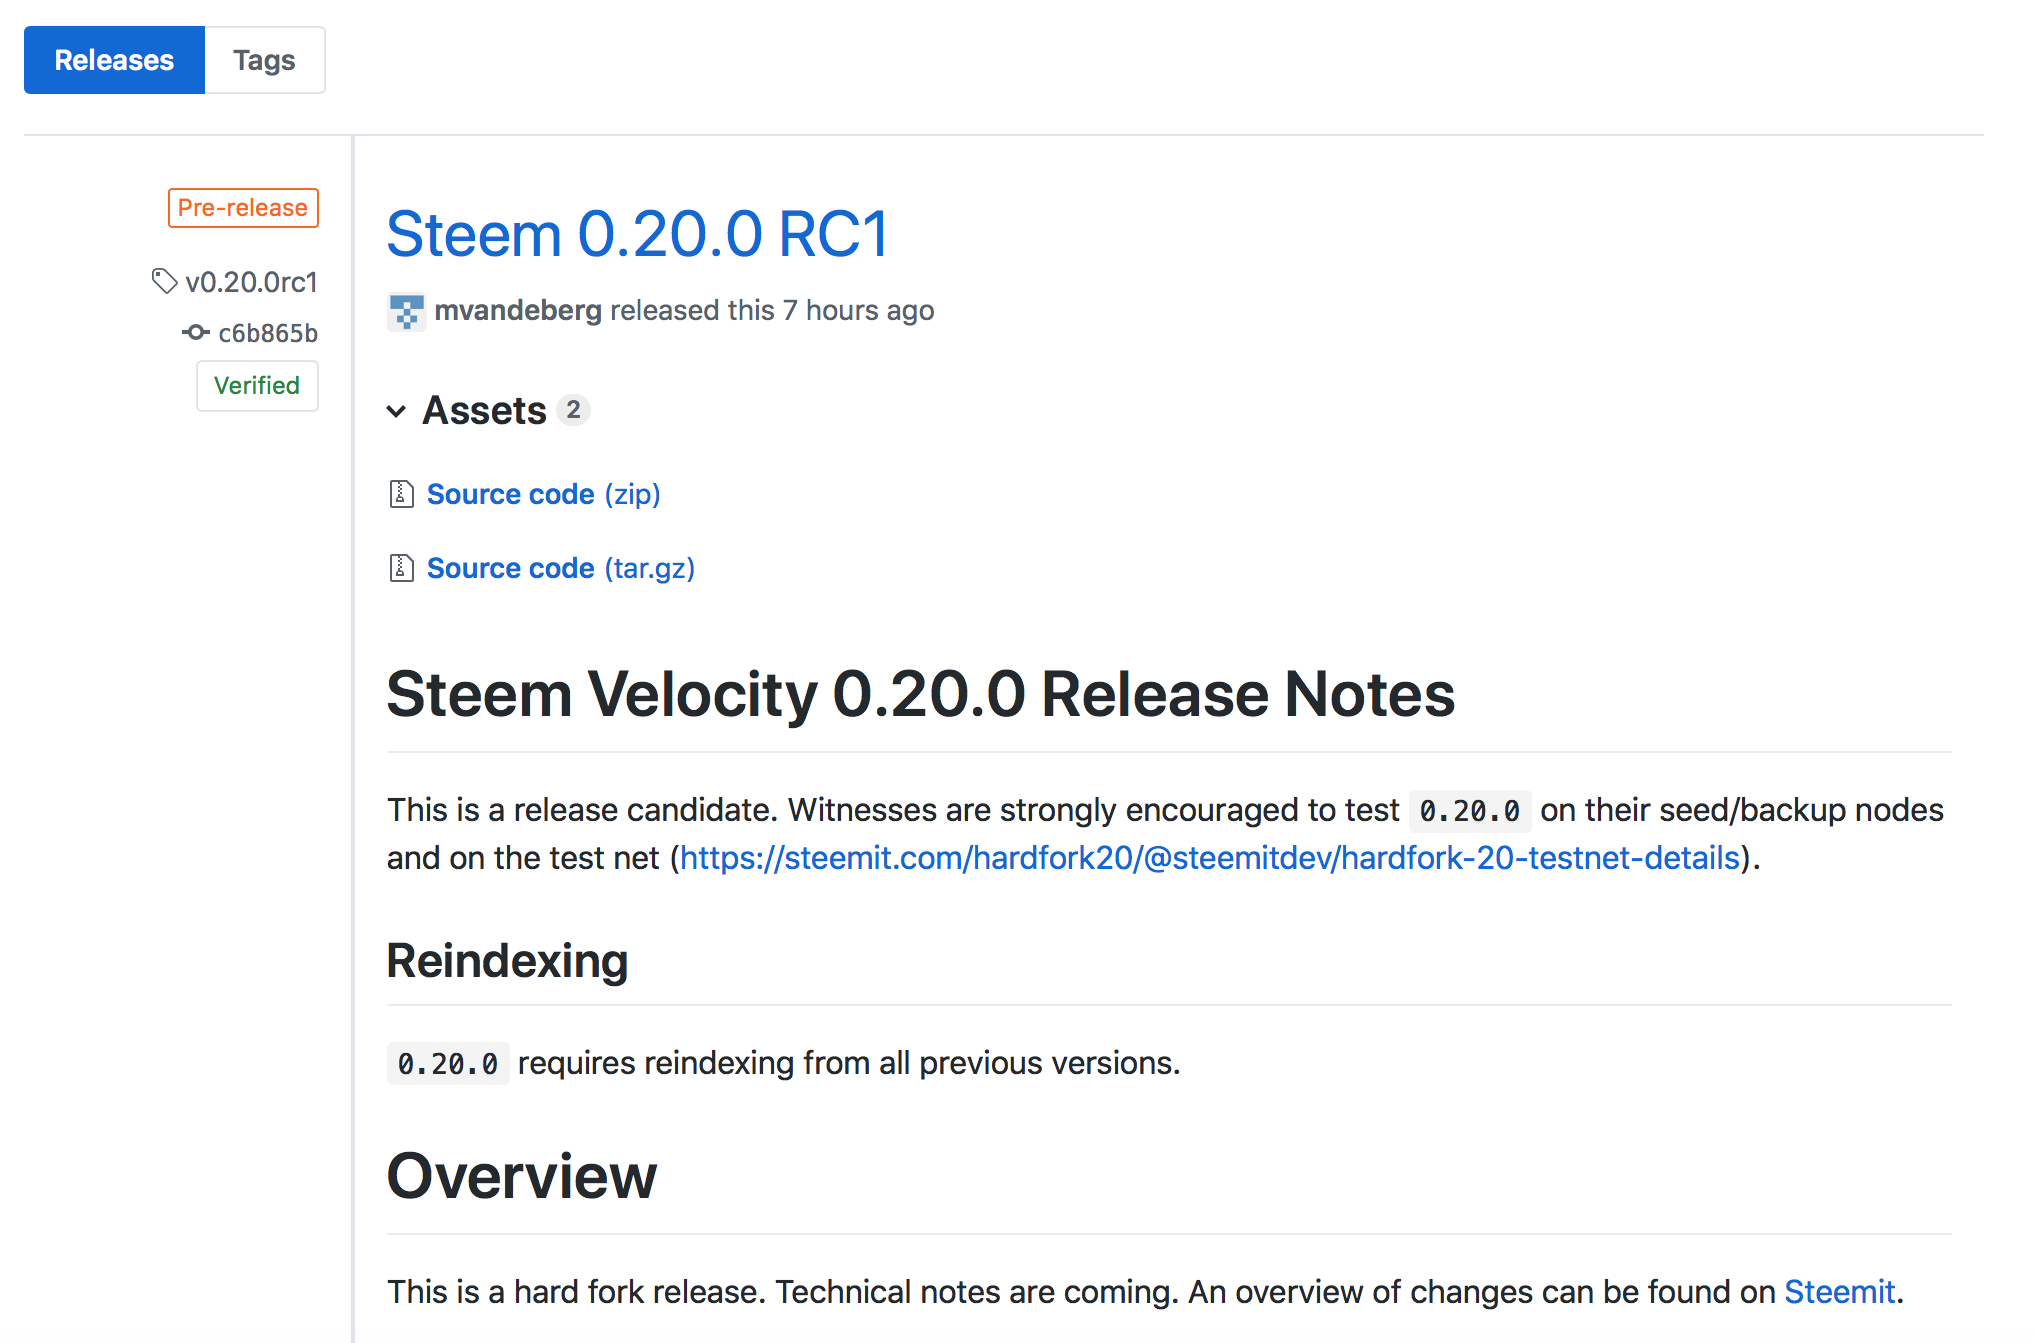The image size is (2034, 1343).
Task: Switch to the Tags tab
Action: pos(264,60)
